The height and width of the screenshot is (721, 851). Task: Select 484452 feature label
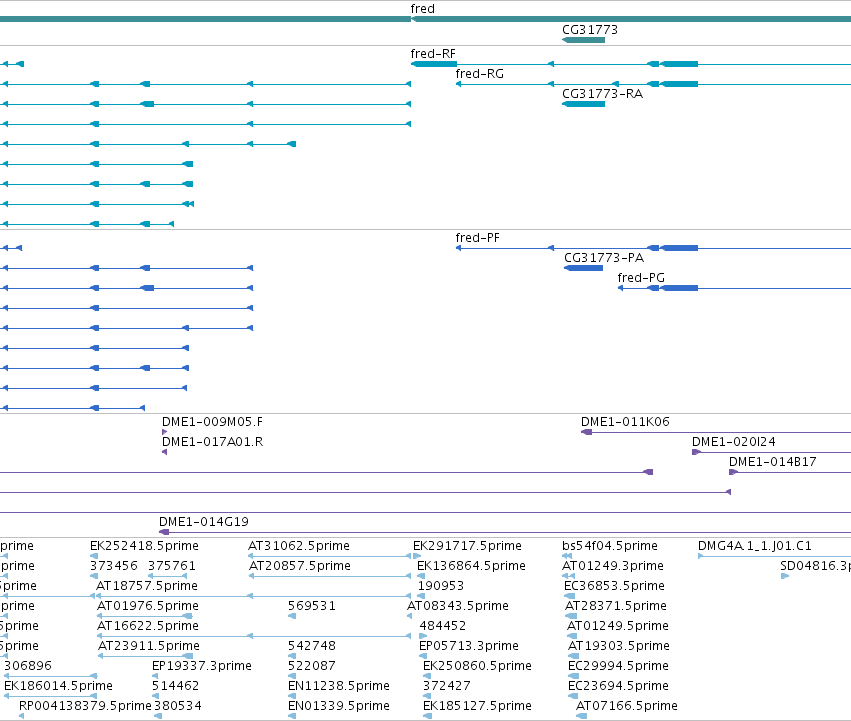[442, 626]
